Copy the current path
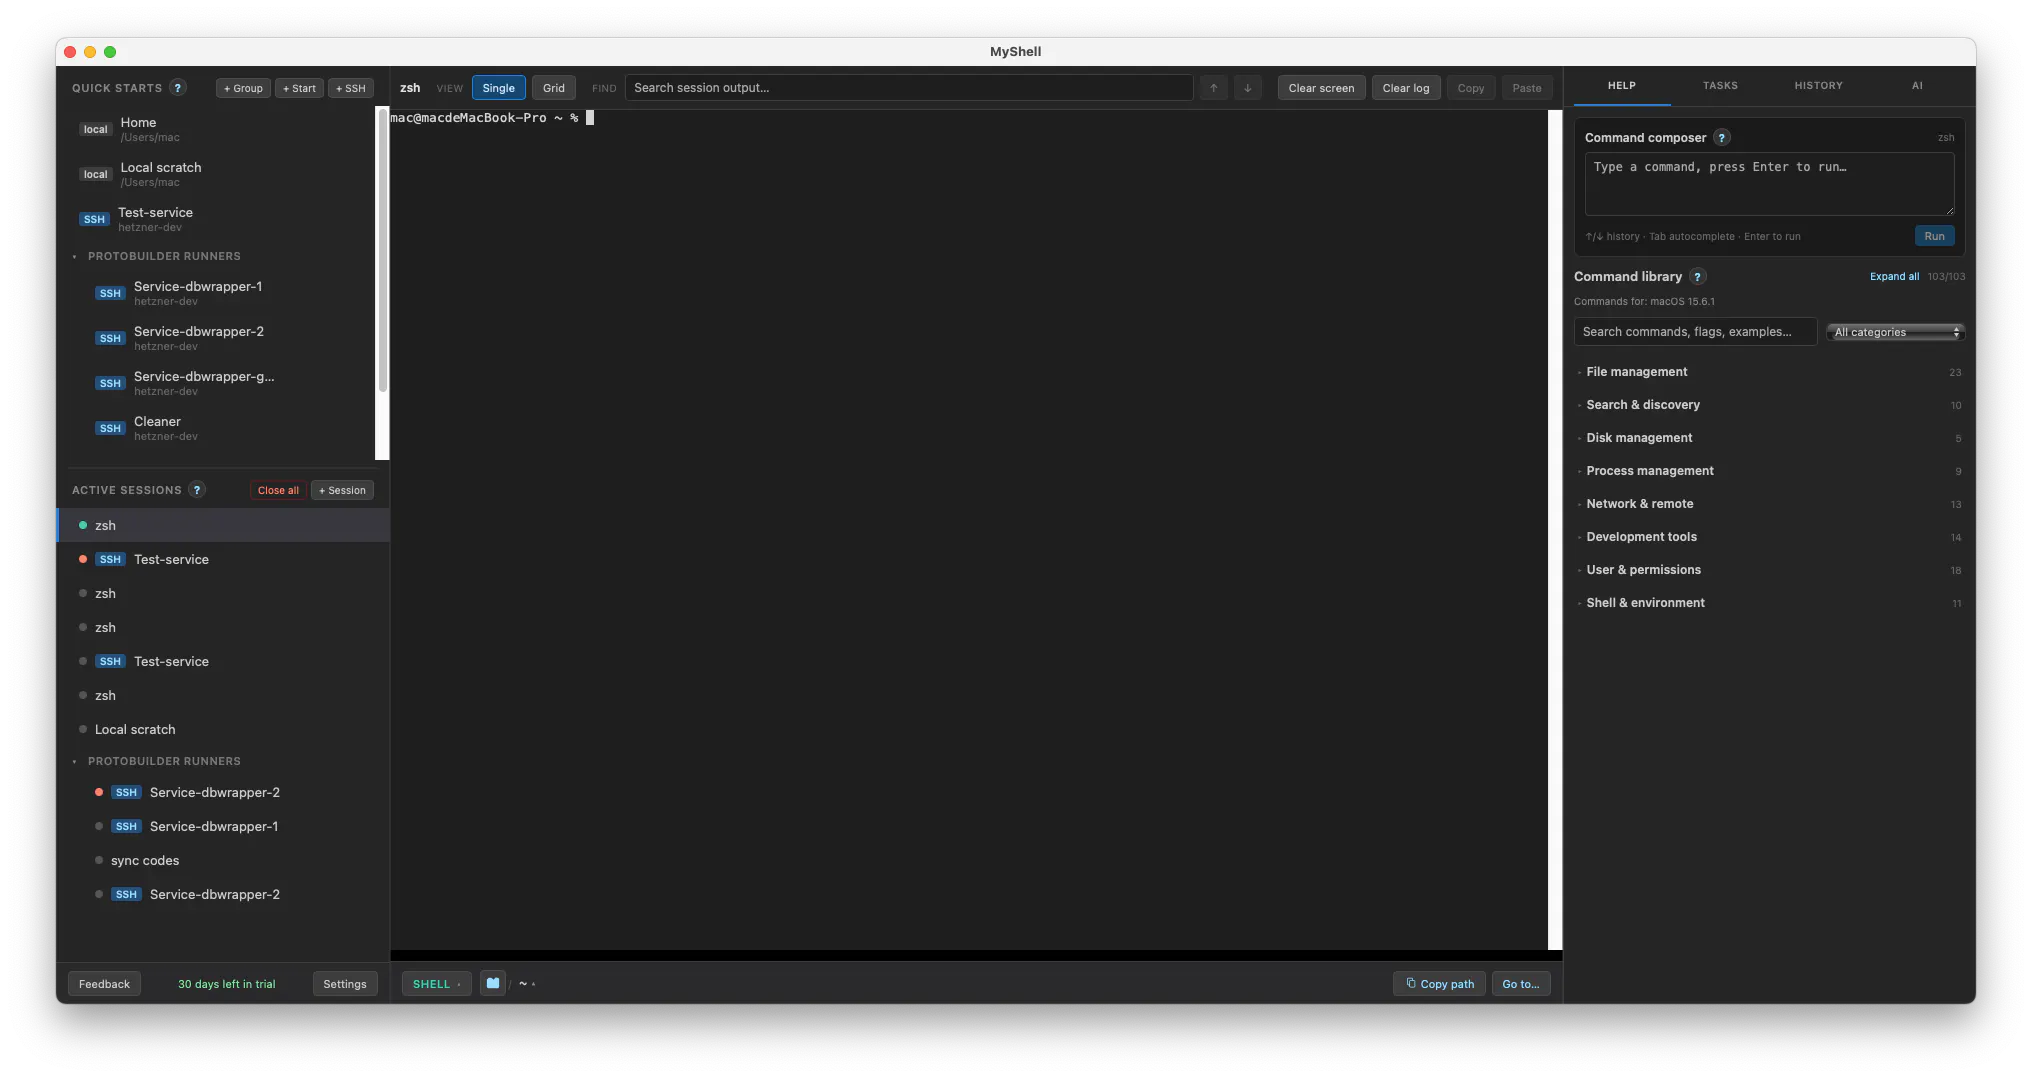Image resolution: width=2032 pixels, height=1078 pixels. click(1439, 984)
